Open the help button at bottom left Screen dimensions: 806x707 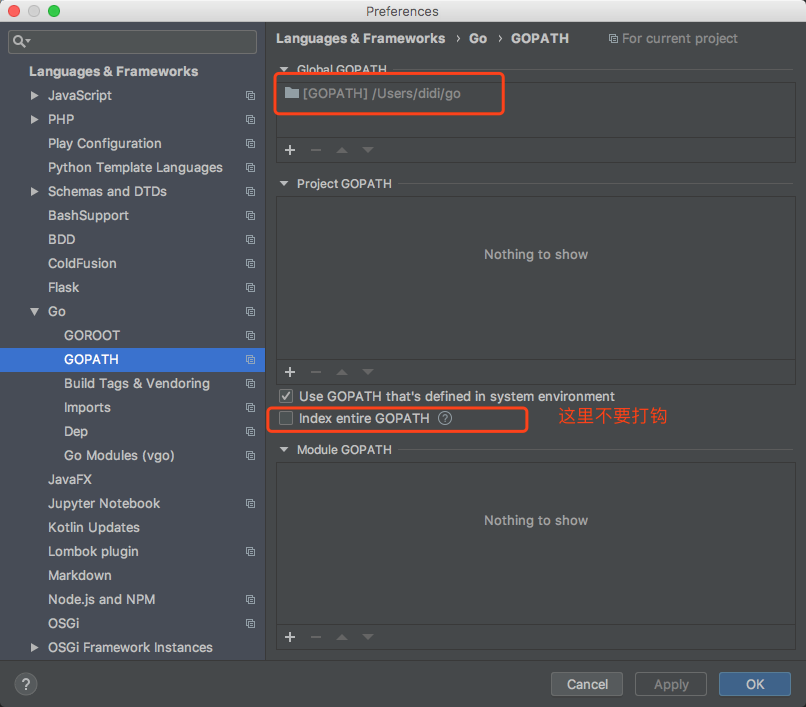pos(26,684)
